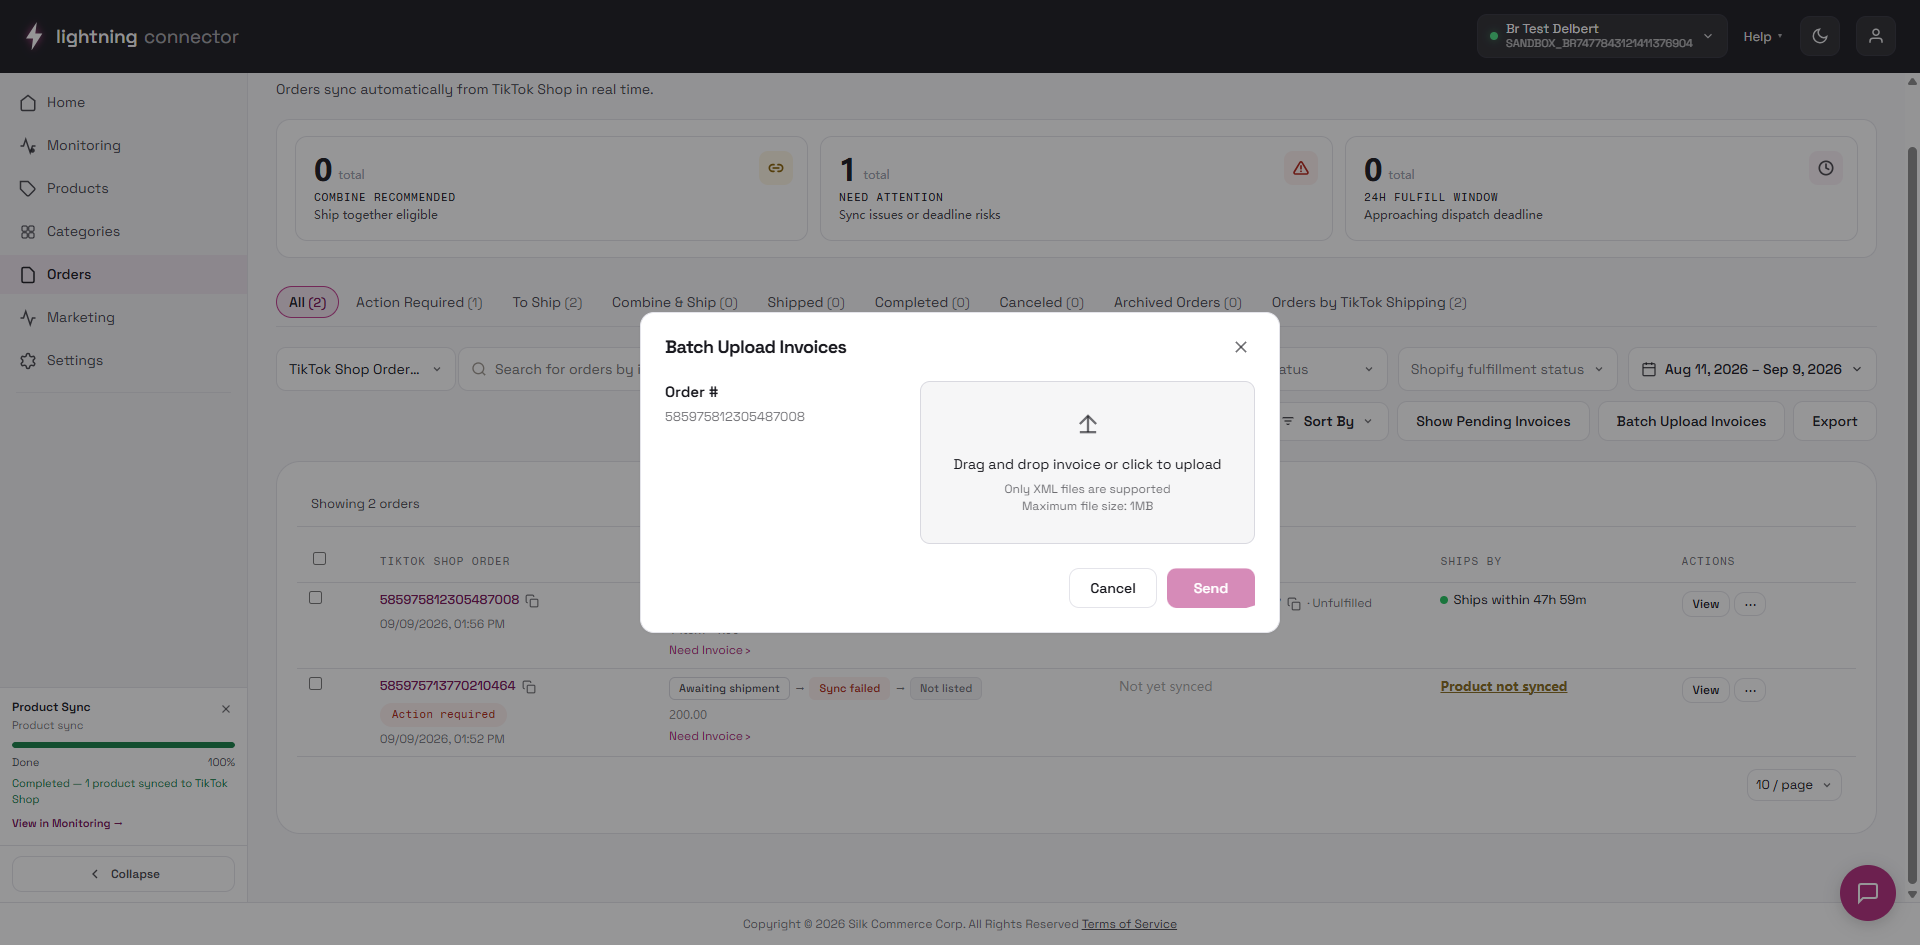Select checkbox for order 585975812305487008
Viewport: 1920px width, 945px height.
point(315,598)
